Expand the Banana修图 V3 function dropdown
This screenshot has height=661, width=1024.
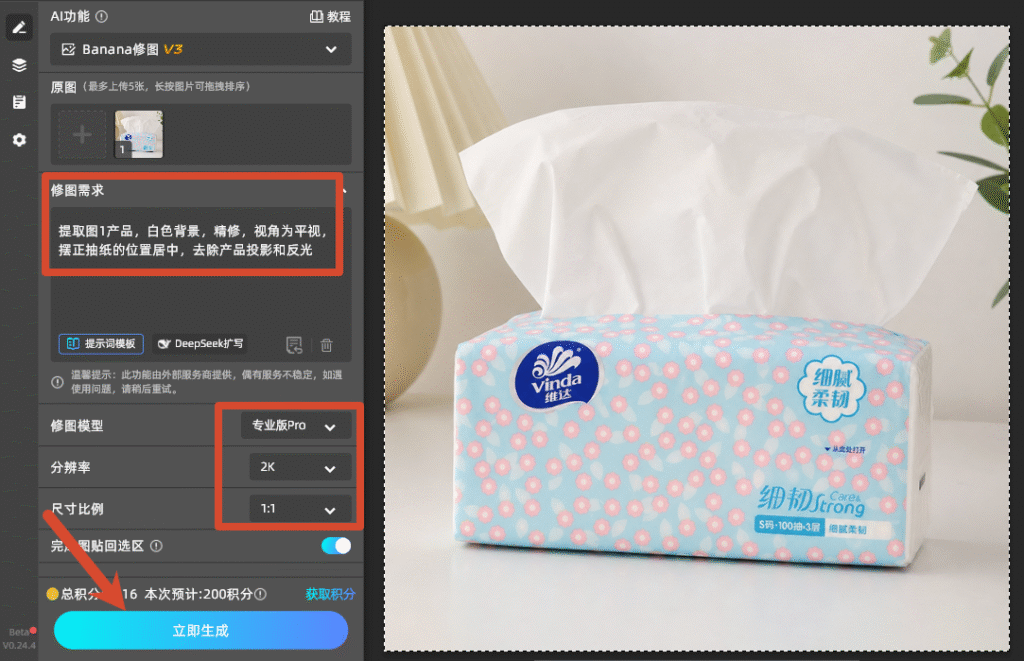pyautogui.click(x=200, y=49)
